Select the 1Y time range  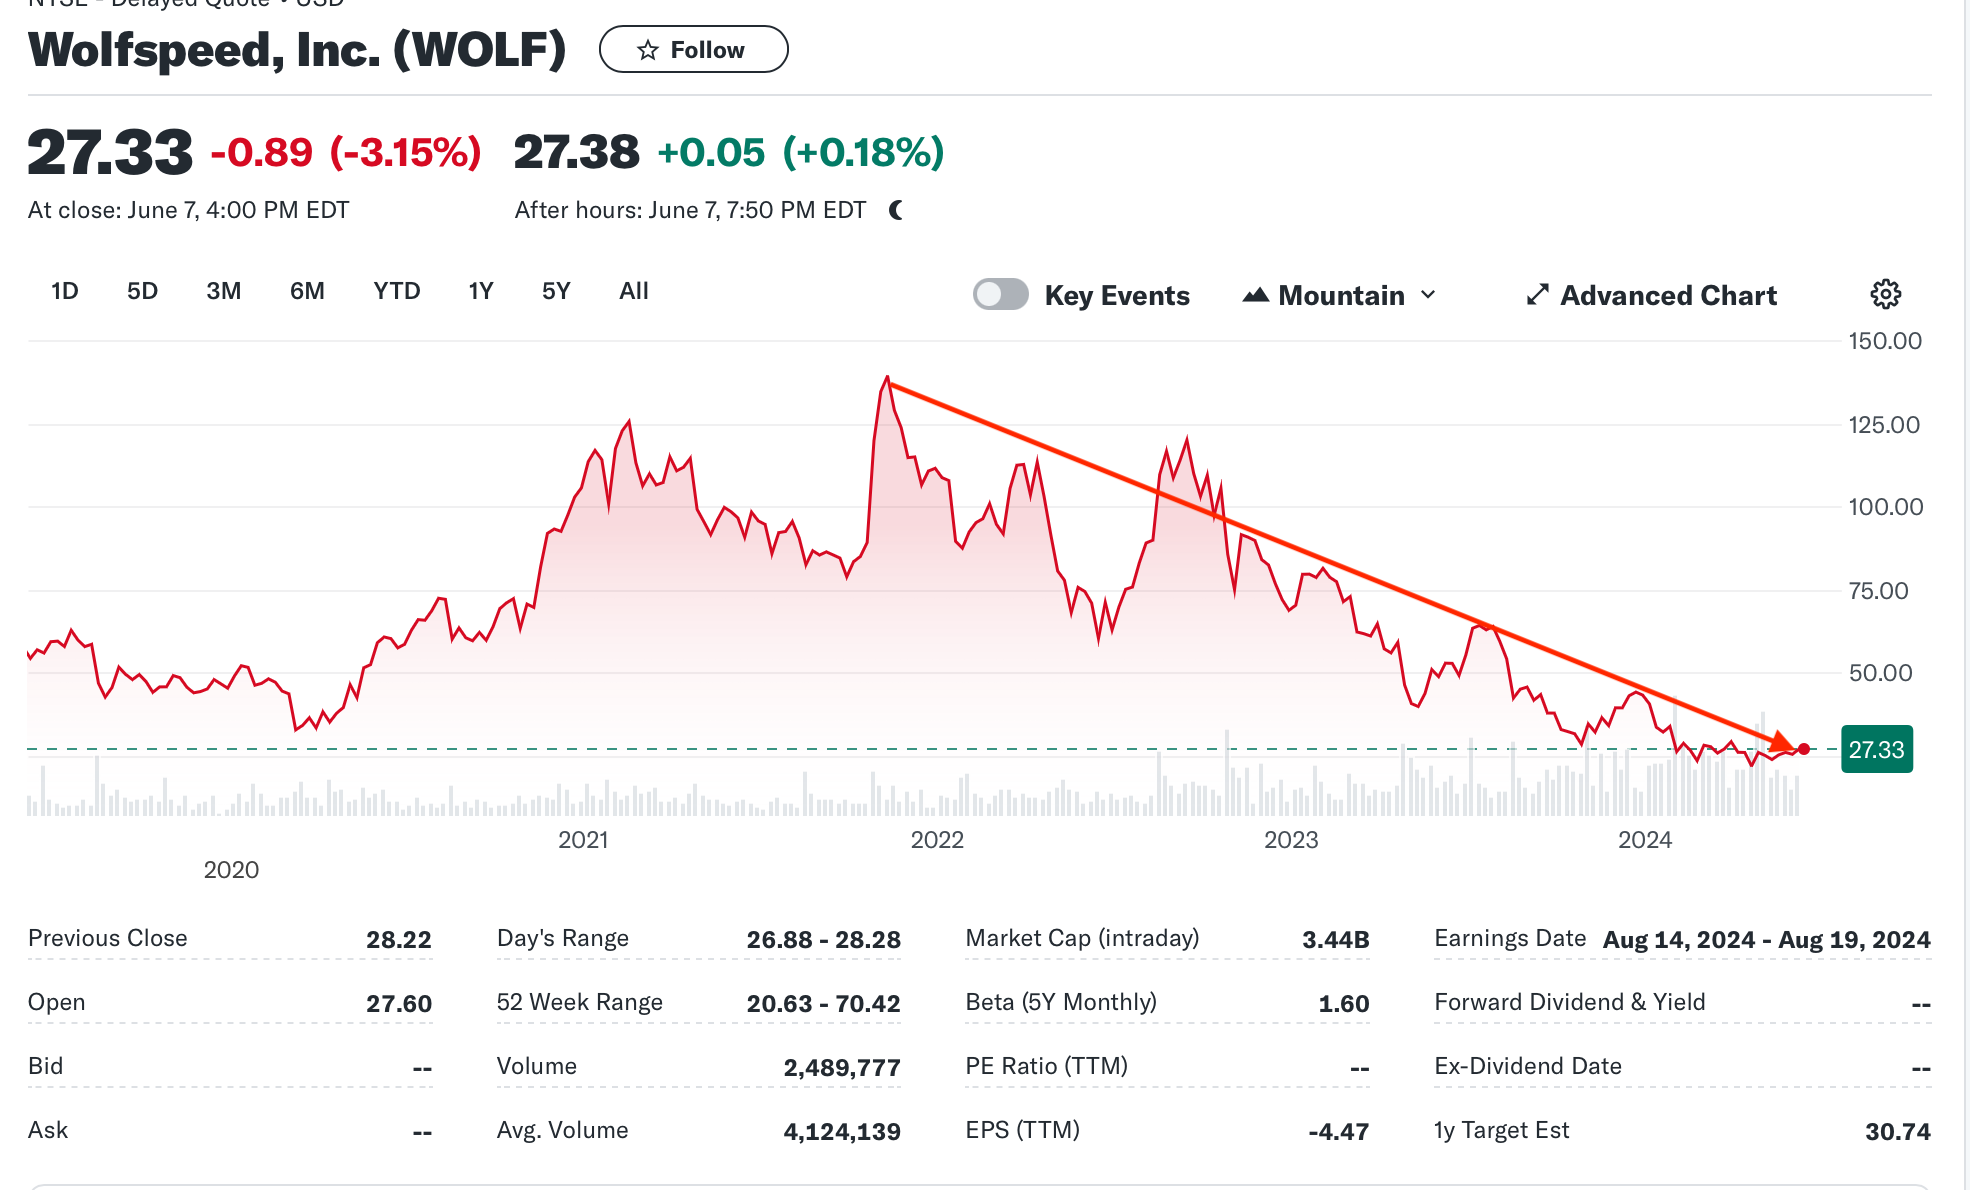[x=480, y=291]
